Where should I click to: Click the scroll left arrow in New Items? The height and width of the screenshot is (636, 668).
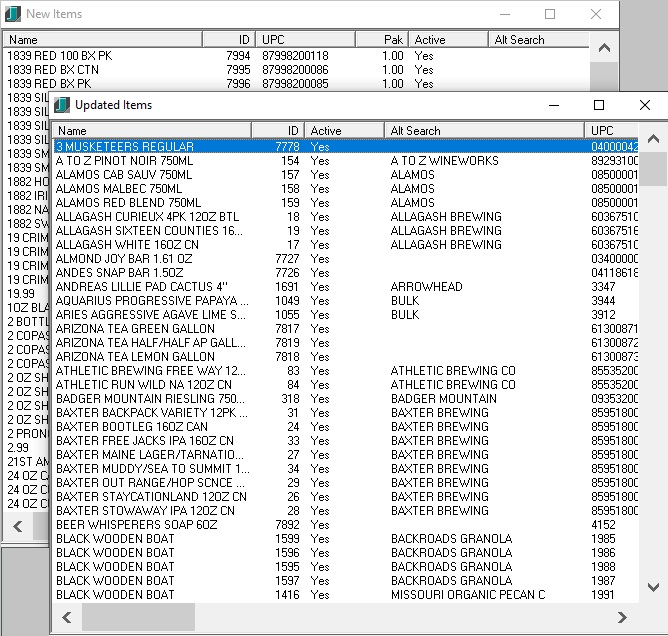tap(18, 527)
